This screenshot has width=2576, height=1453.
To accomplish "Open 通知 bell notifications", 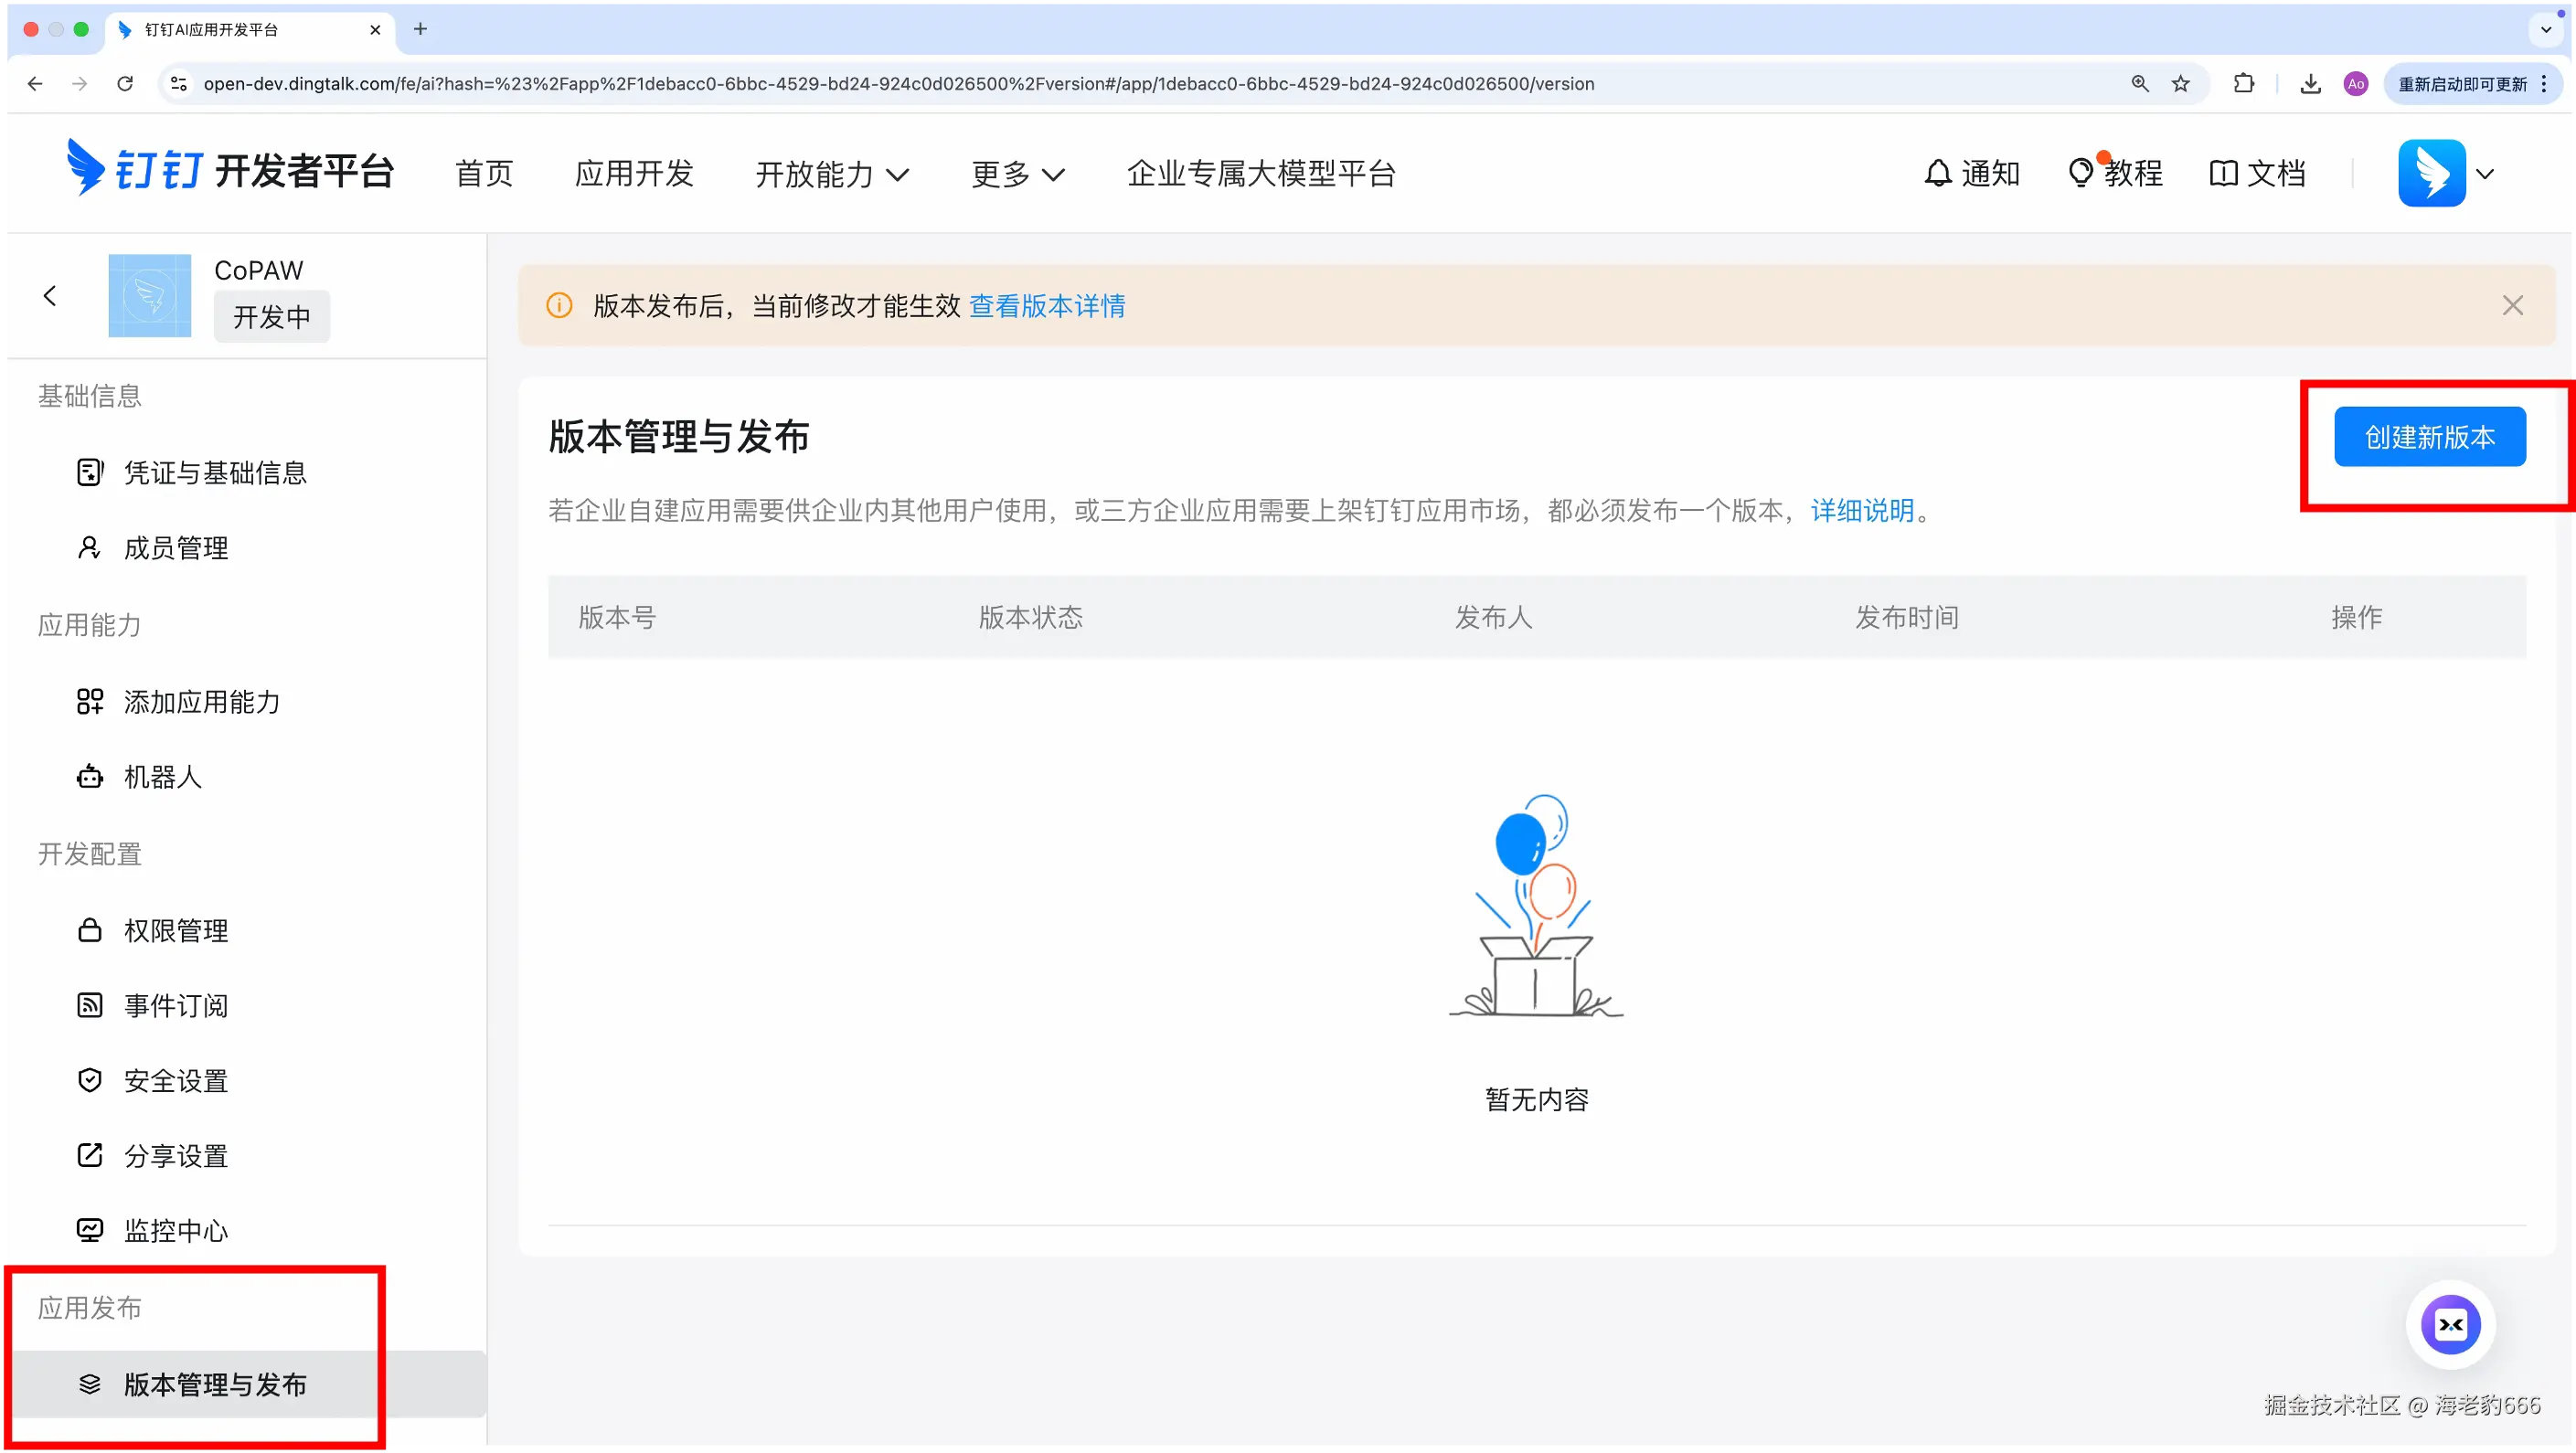I will click(x=1972, y=174).
